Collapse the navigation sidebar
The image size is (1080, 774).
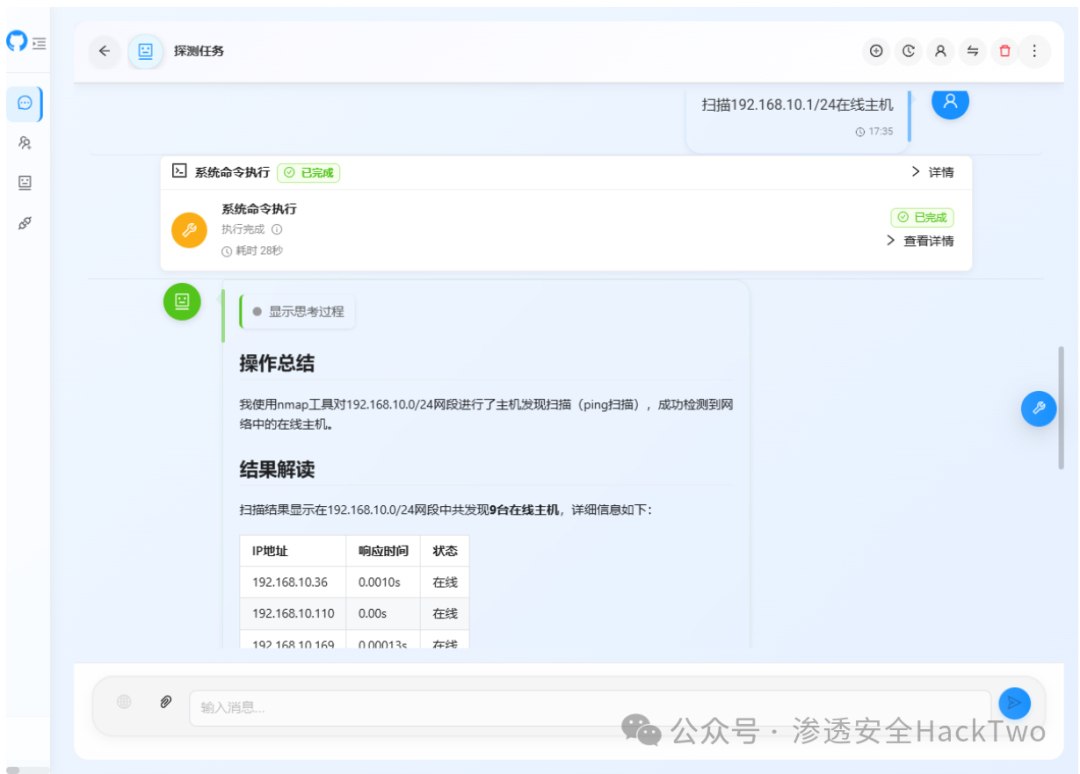(40, 43)
